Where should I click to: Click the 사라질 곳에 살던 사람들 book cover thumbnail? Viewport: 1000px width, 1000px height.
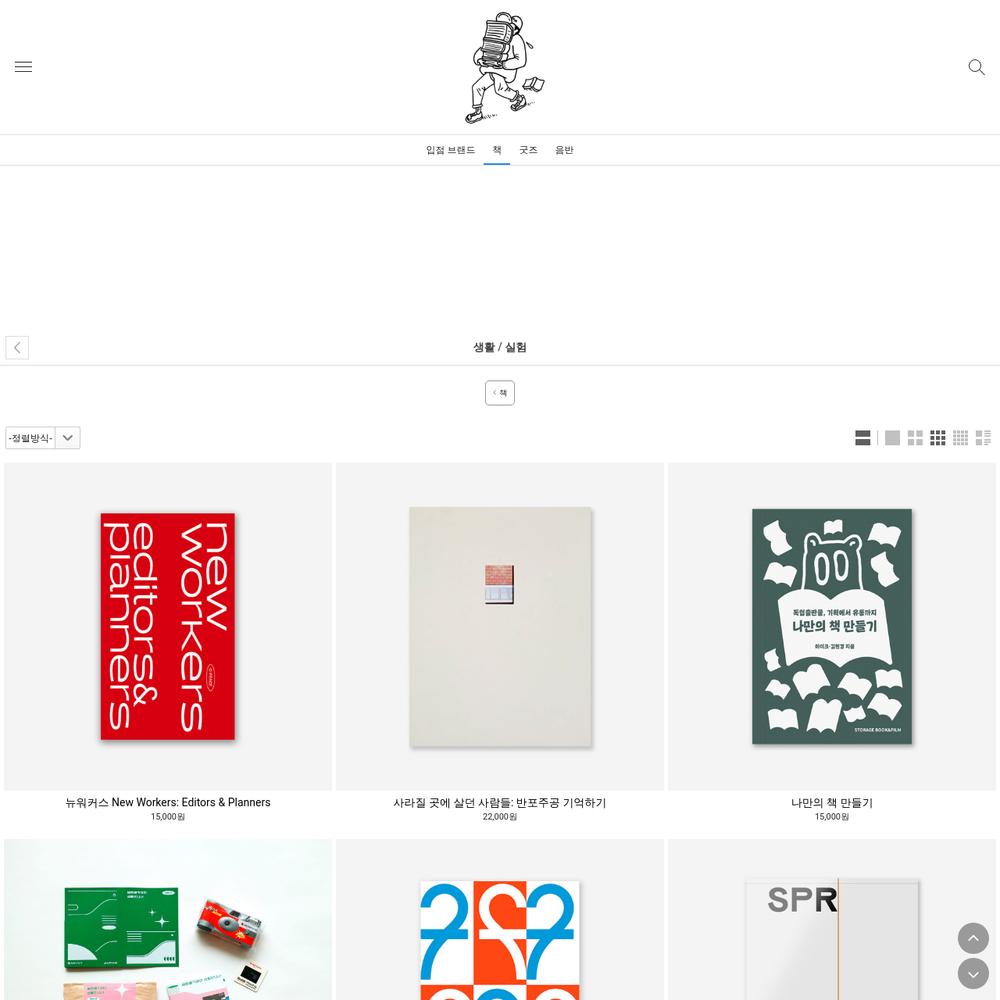tap(500, 626)
